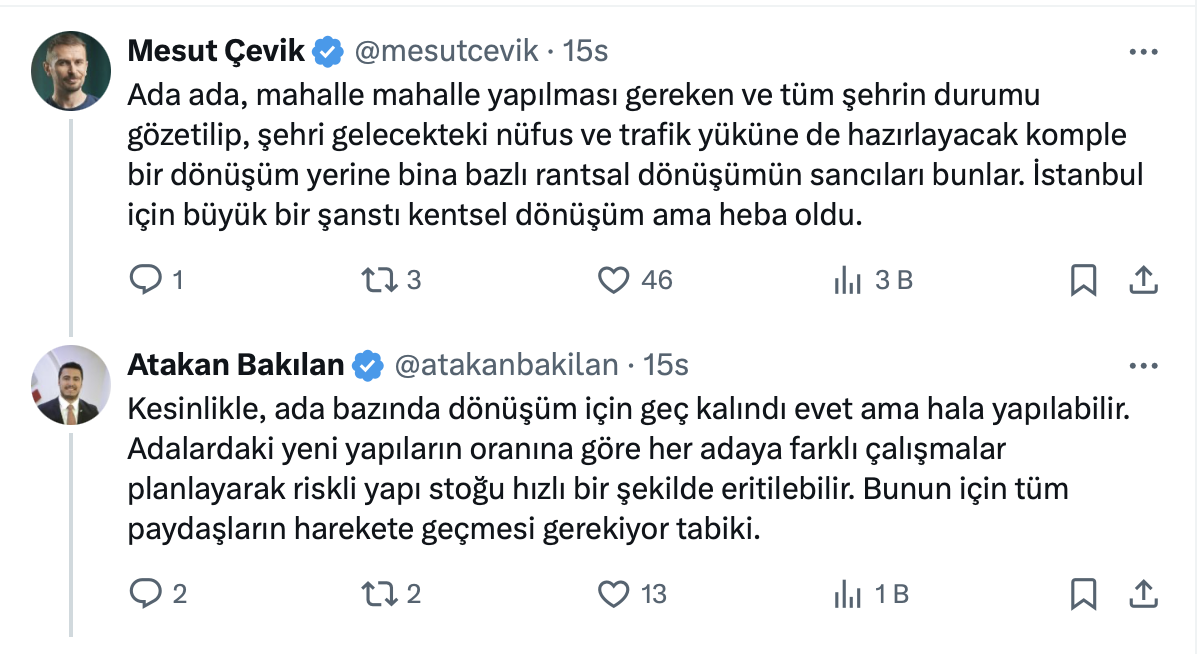This screenshot has width=1202, height=654.
Task: Share Mesut Çevik's tweet
Action: pyautogui.click(x=1143, y=281)
